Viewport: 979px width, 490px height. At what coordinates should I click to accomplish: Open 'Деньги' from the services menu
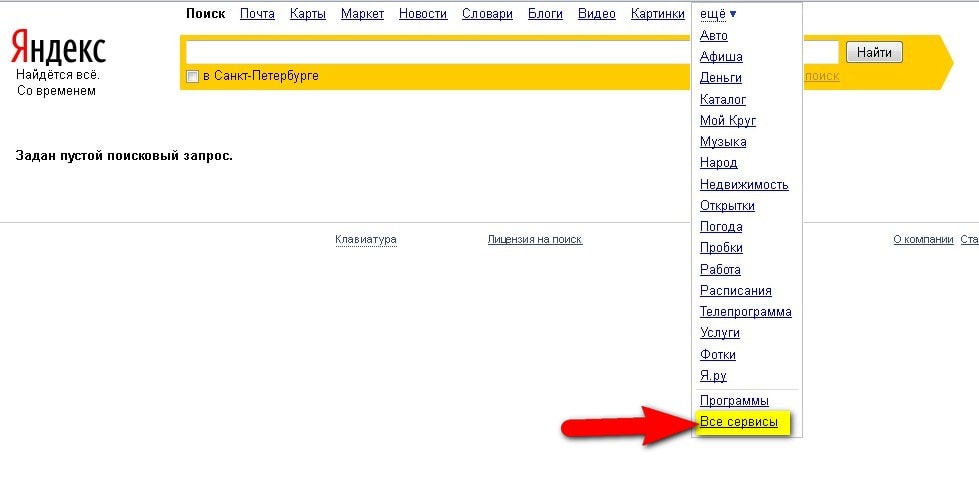[720, 78]
